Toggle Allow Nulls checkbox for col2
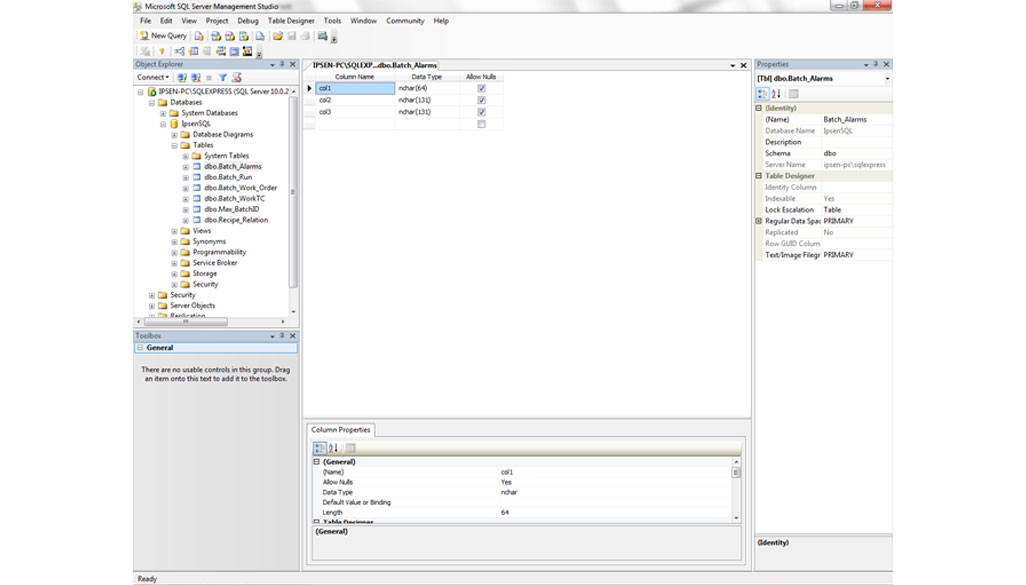This screenshot has height=585, width=1026. (481, 100)
